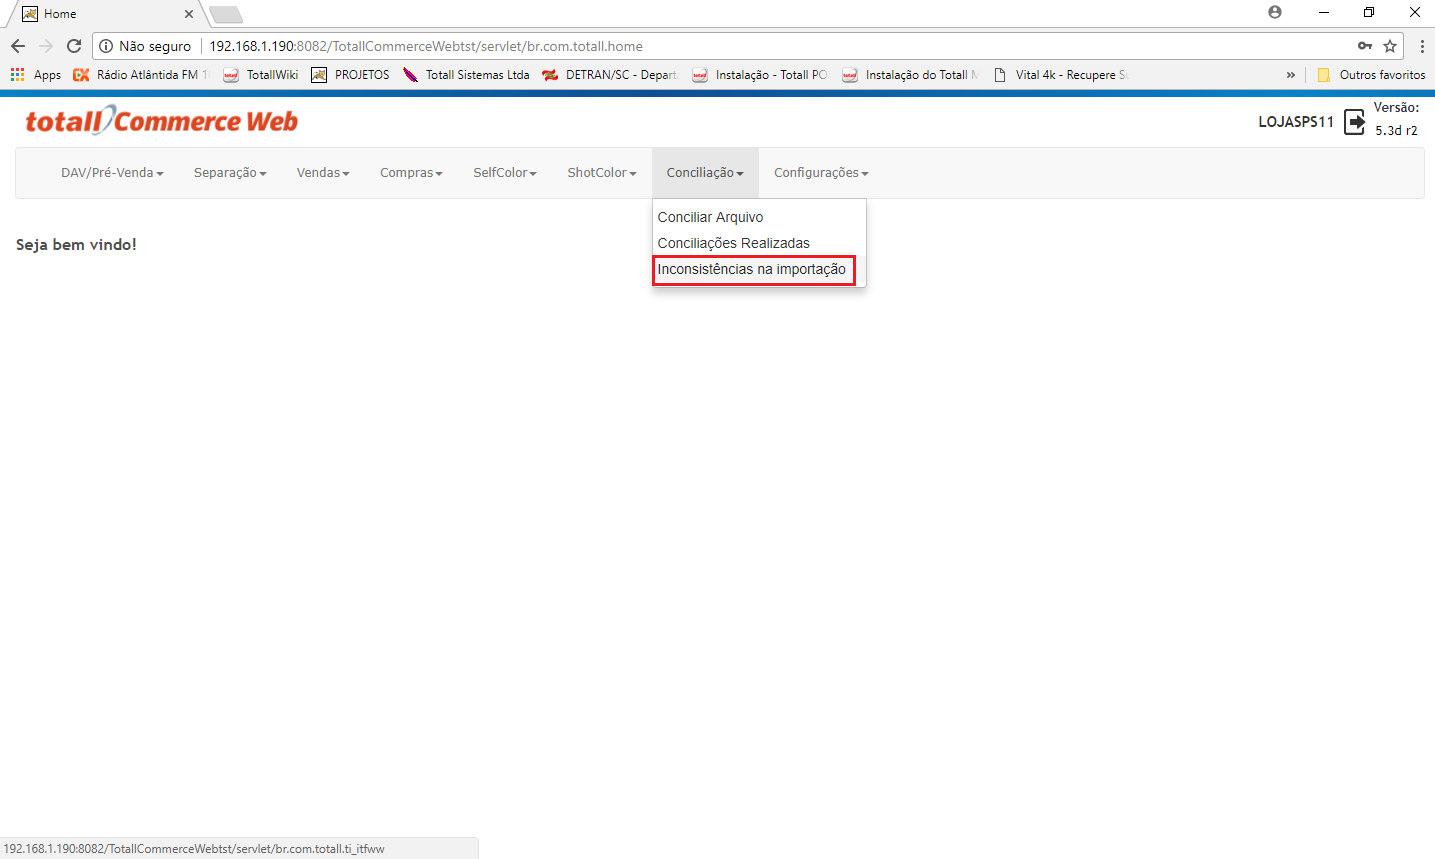Open the Outros favoritos folder
The image size is (1435, 859).
[x=1371, y=75]
